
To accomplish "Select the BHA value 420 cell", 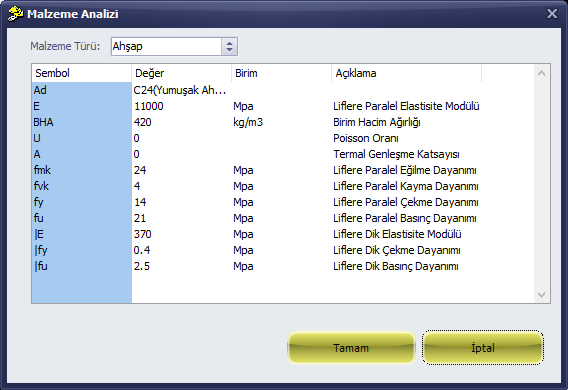I will [181, 122].
